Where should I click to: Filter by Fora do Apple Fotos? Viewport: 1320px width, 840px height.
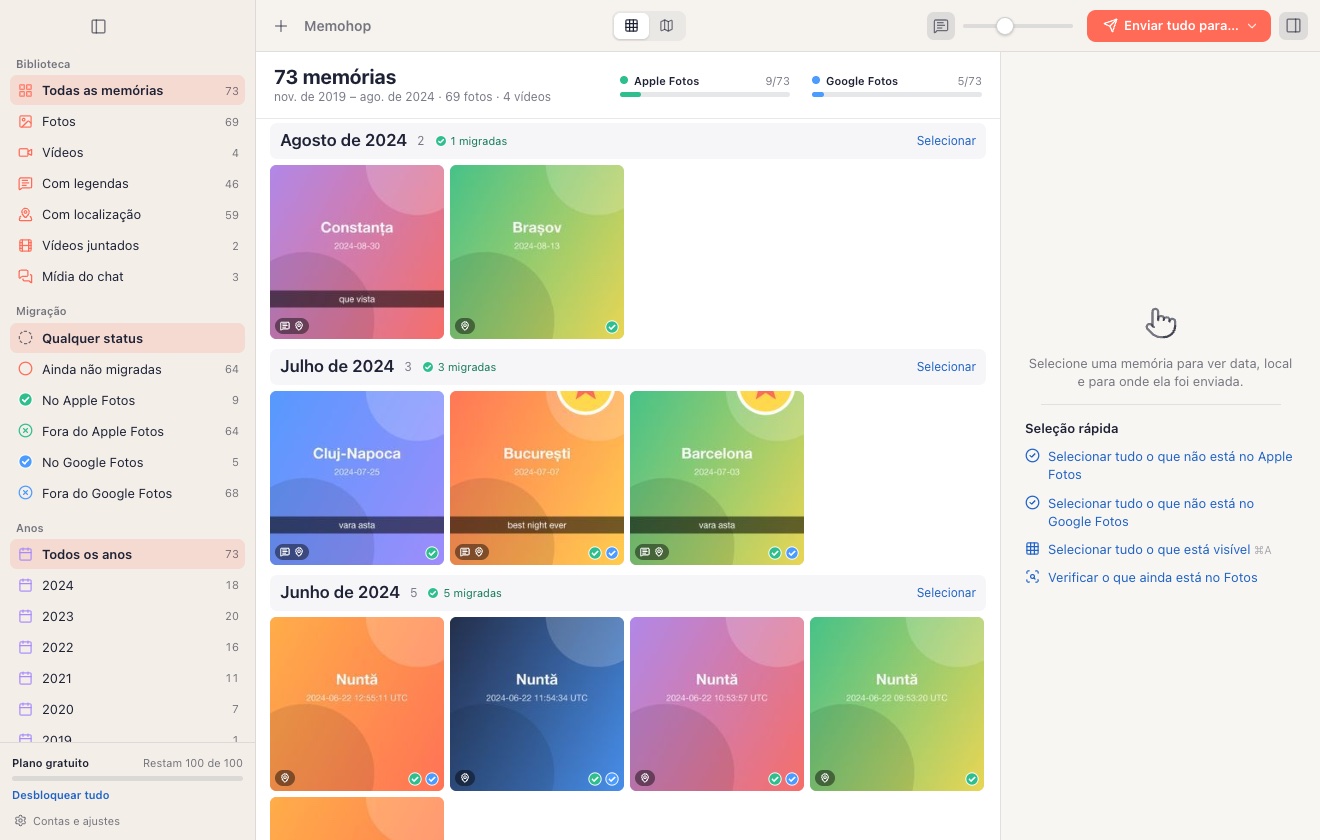pos(127,431)
